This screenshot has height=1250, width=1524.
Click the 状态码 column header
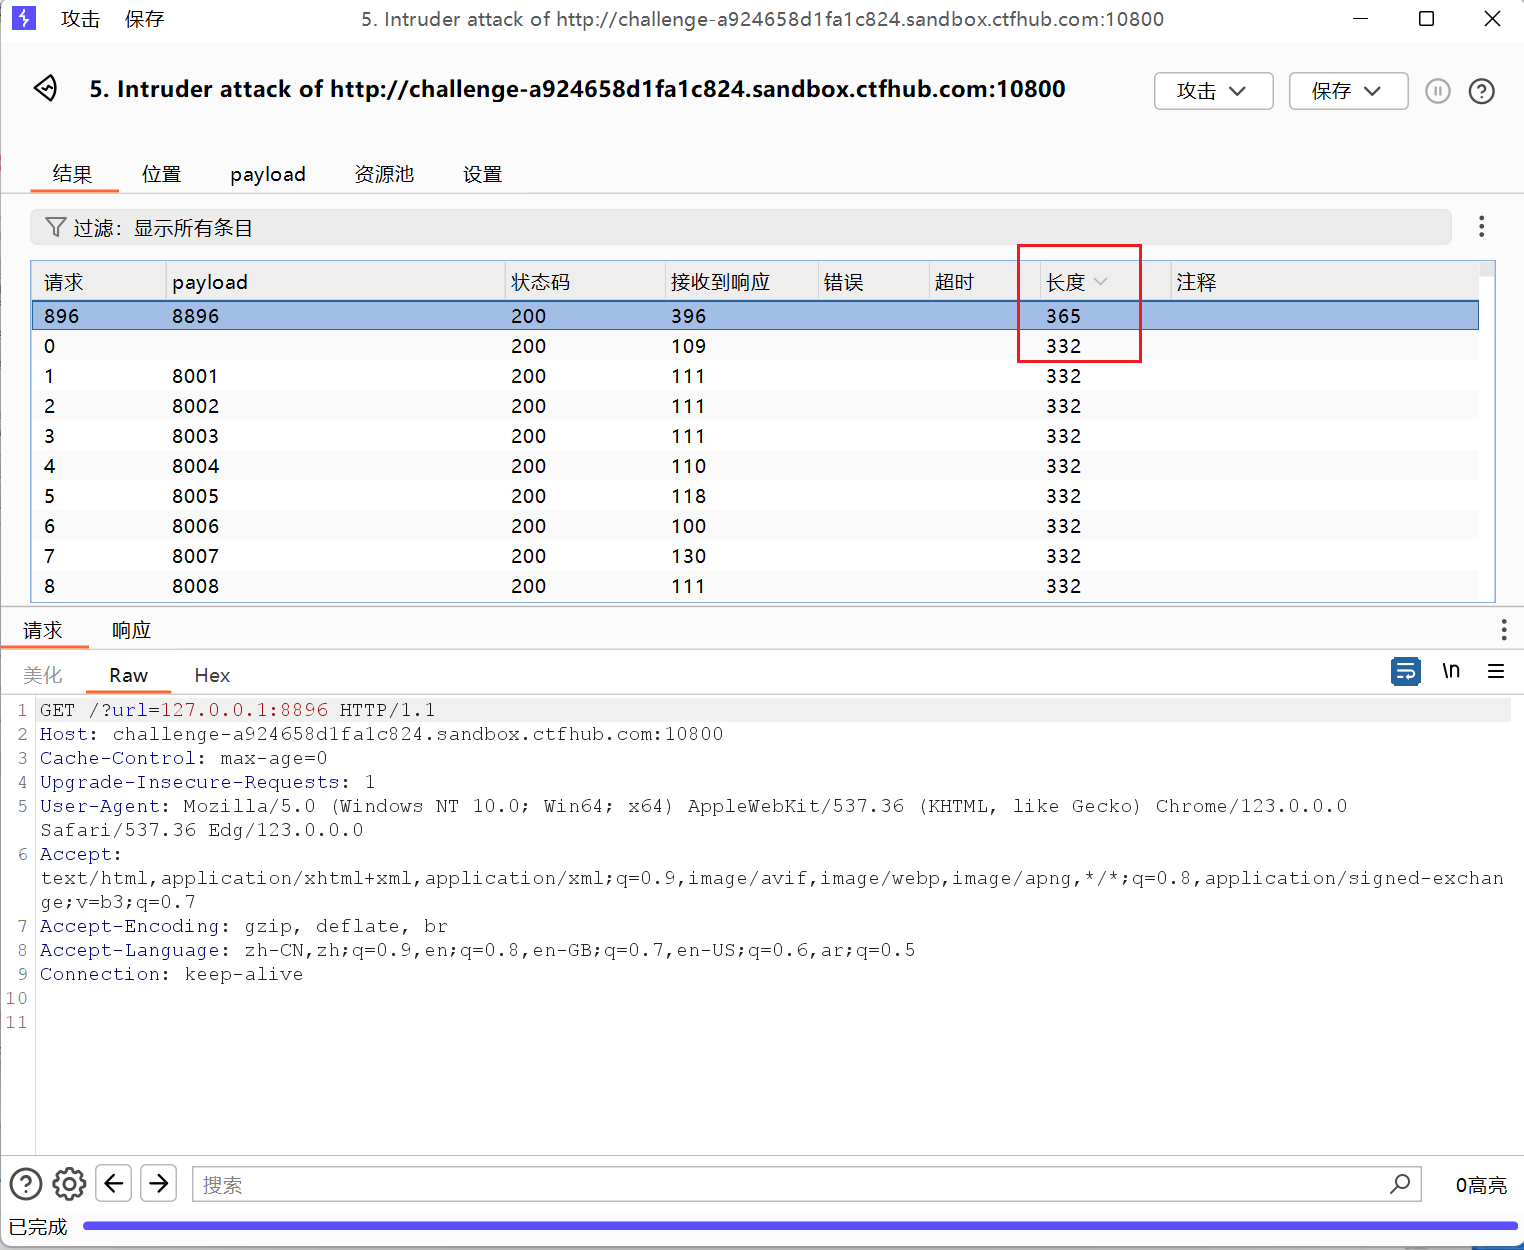(585, 282)
